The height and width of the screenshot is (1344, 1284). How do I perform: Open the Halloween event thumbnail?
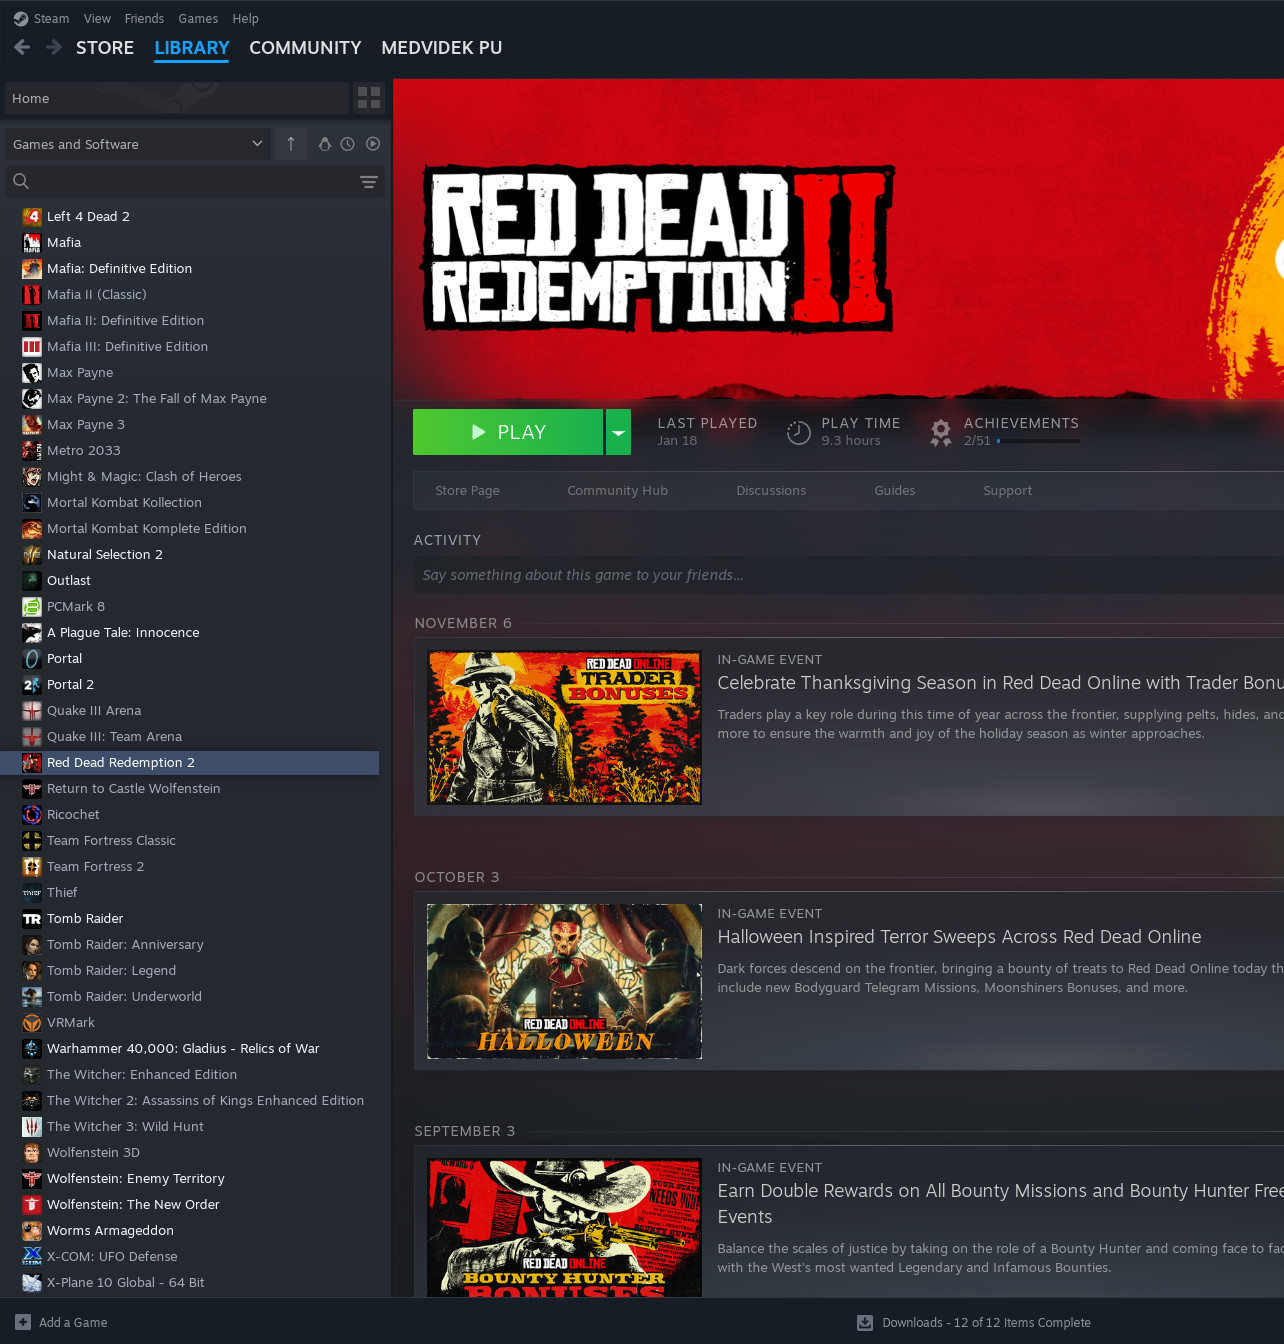[x=564, y=981]
